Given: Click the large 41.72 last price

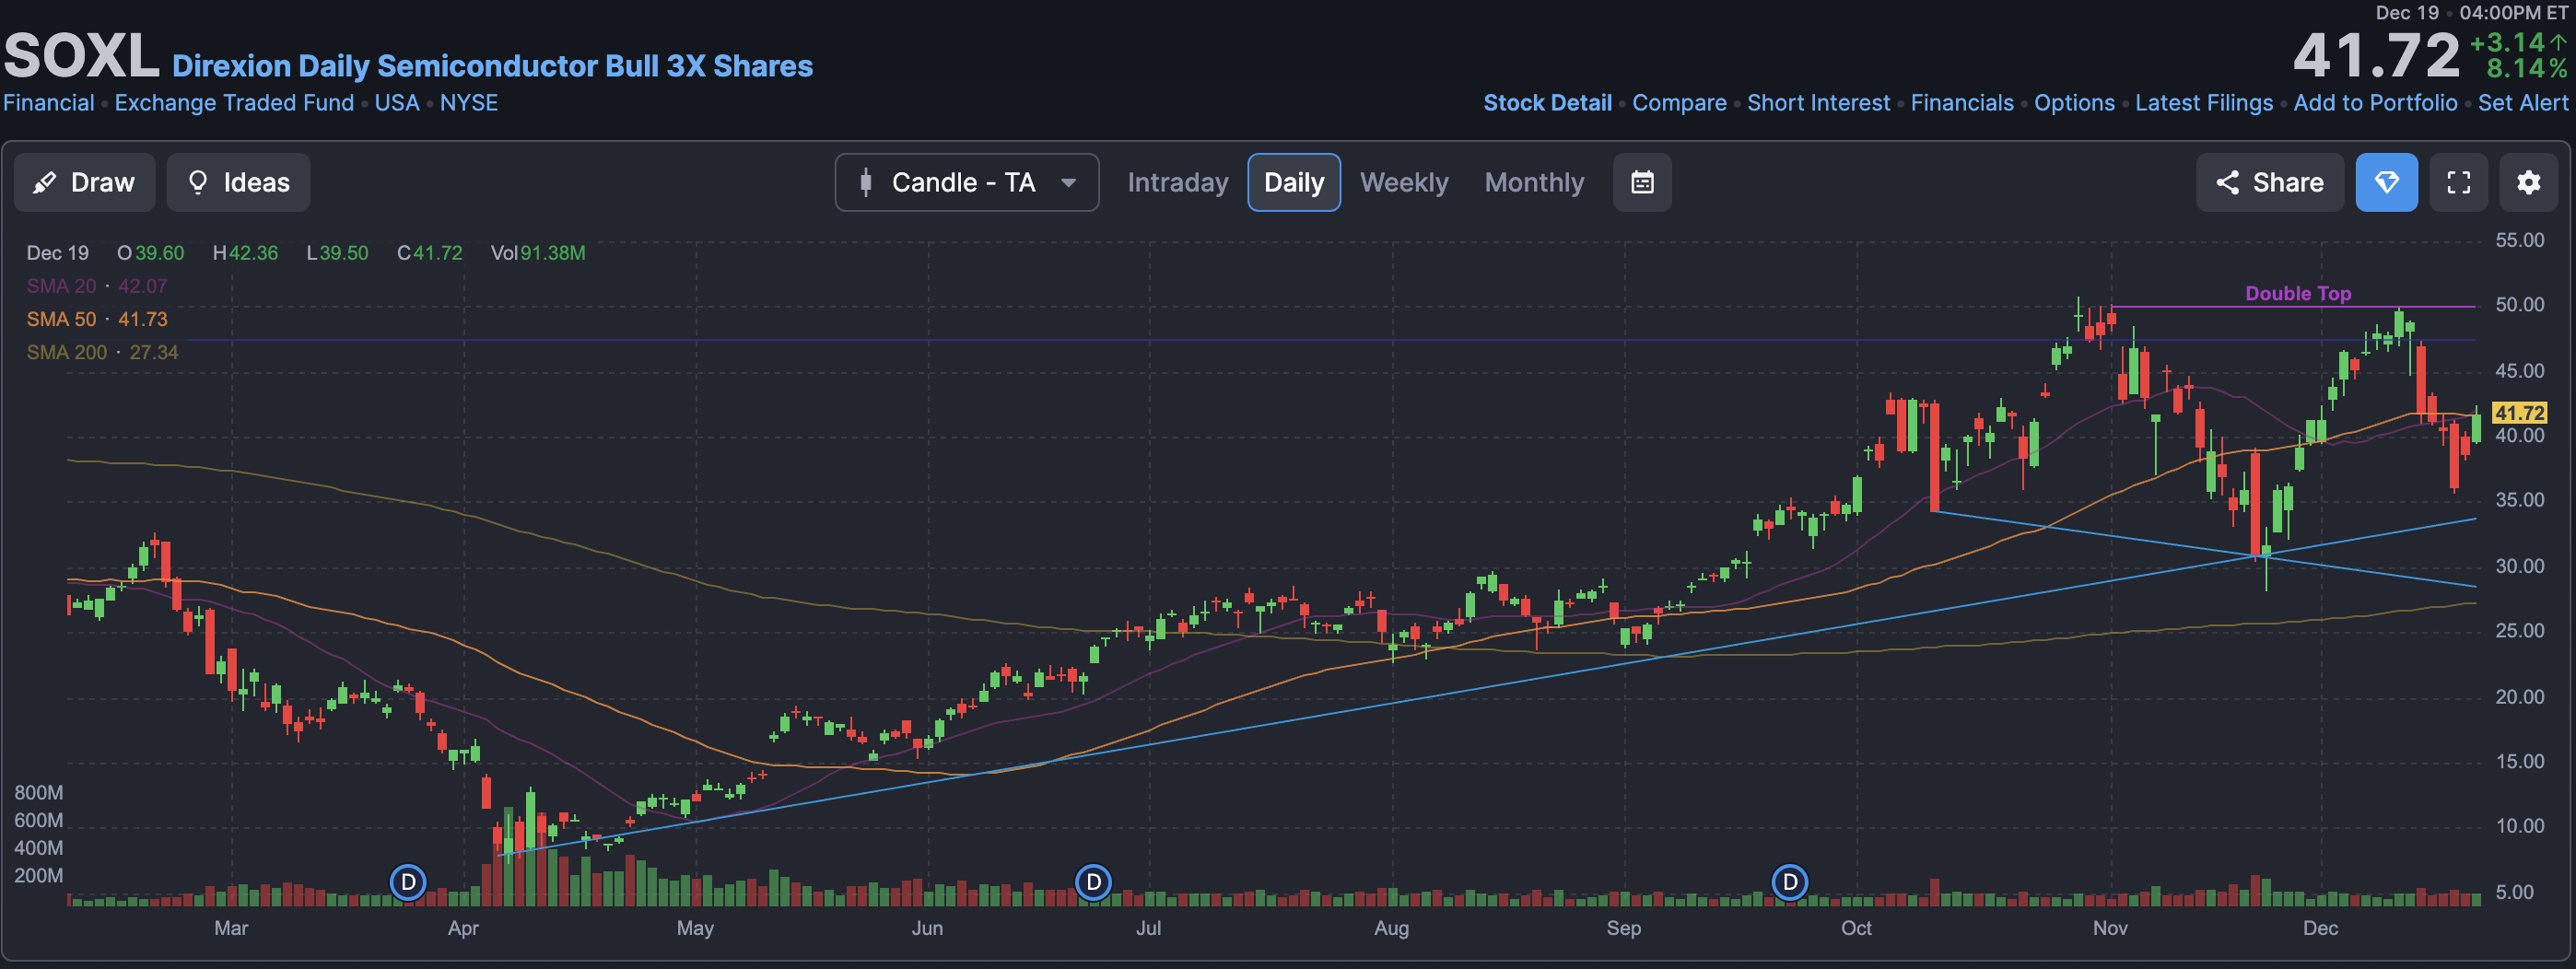Looking at the screenshot, I should [x=2376, y=55].
